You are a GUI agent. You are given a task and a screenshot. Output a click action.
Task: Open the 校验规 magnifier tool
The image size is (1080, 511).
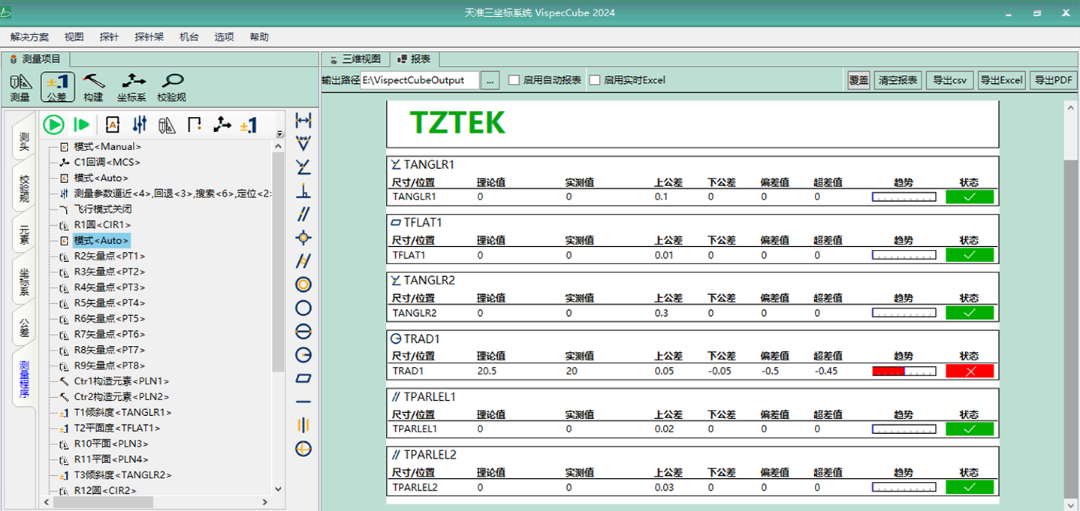172,87
